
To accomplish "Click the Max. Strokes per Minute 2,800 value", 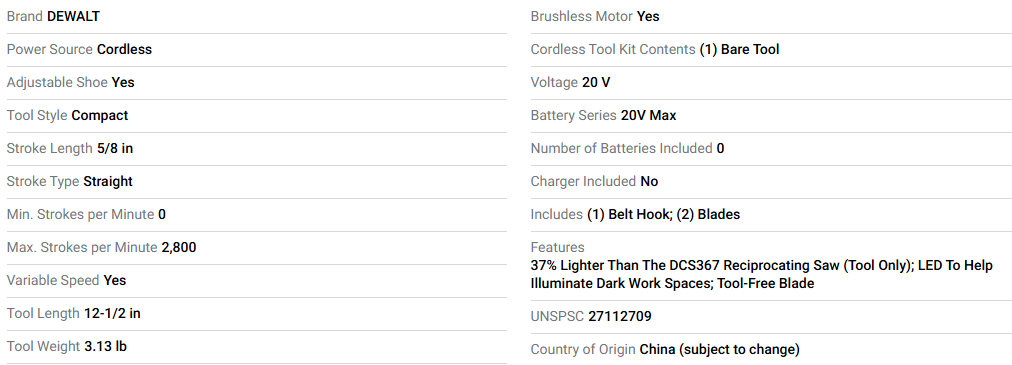I will coord(179,248).
